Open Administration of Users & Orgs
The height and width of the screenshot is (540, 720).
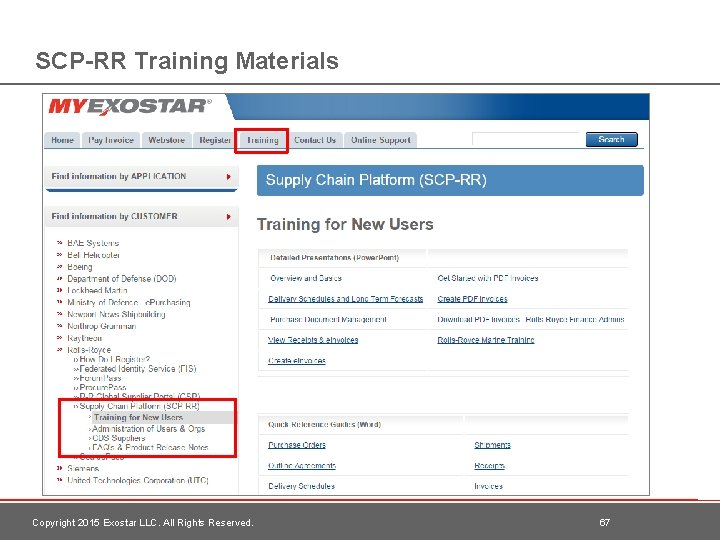(148, 429)
